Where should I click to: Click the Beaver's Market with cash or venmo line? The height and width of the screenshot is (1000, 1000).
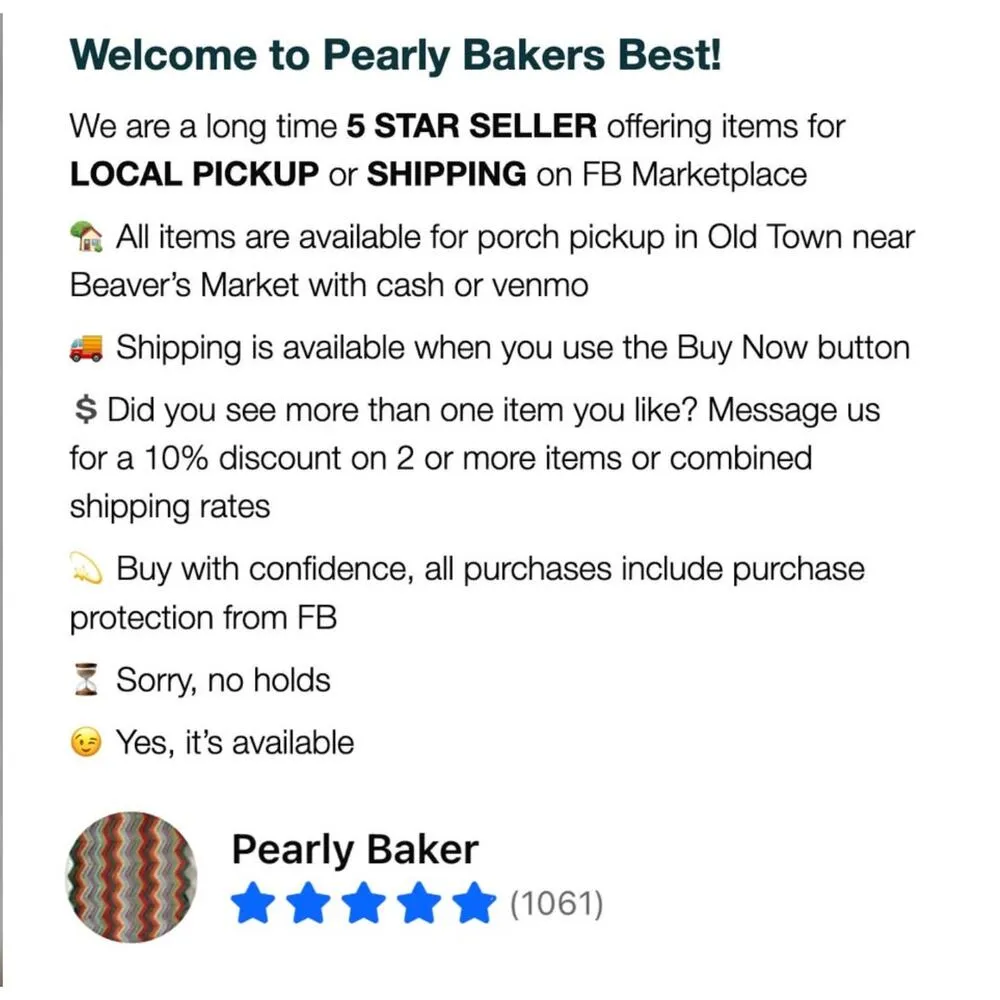(329, 286)
